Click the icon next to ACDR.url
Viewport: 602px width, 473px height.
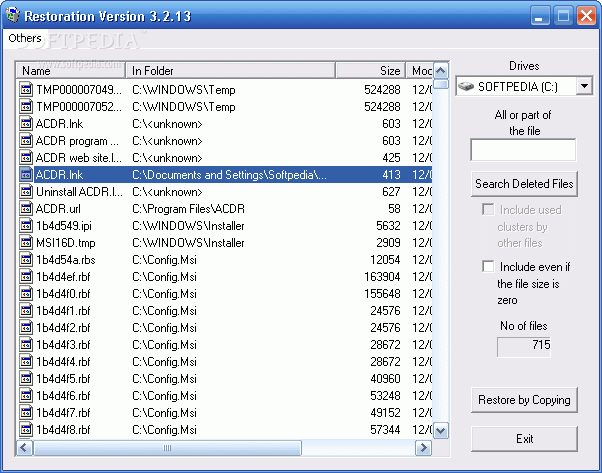click(26, 209)
